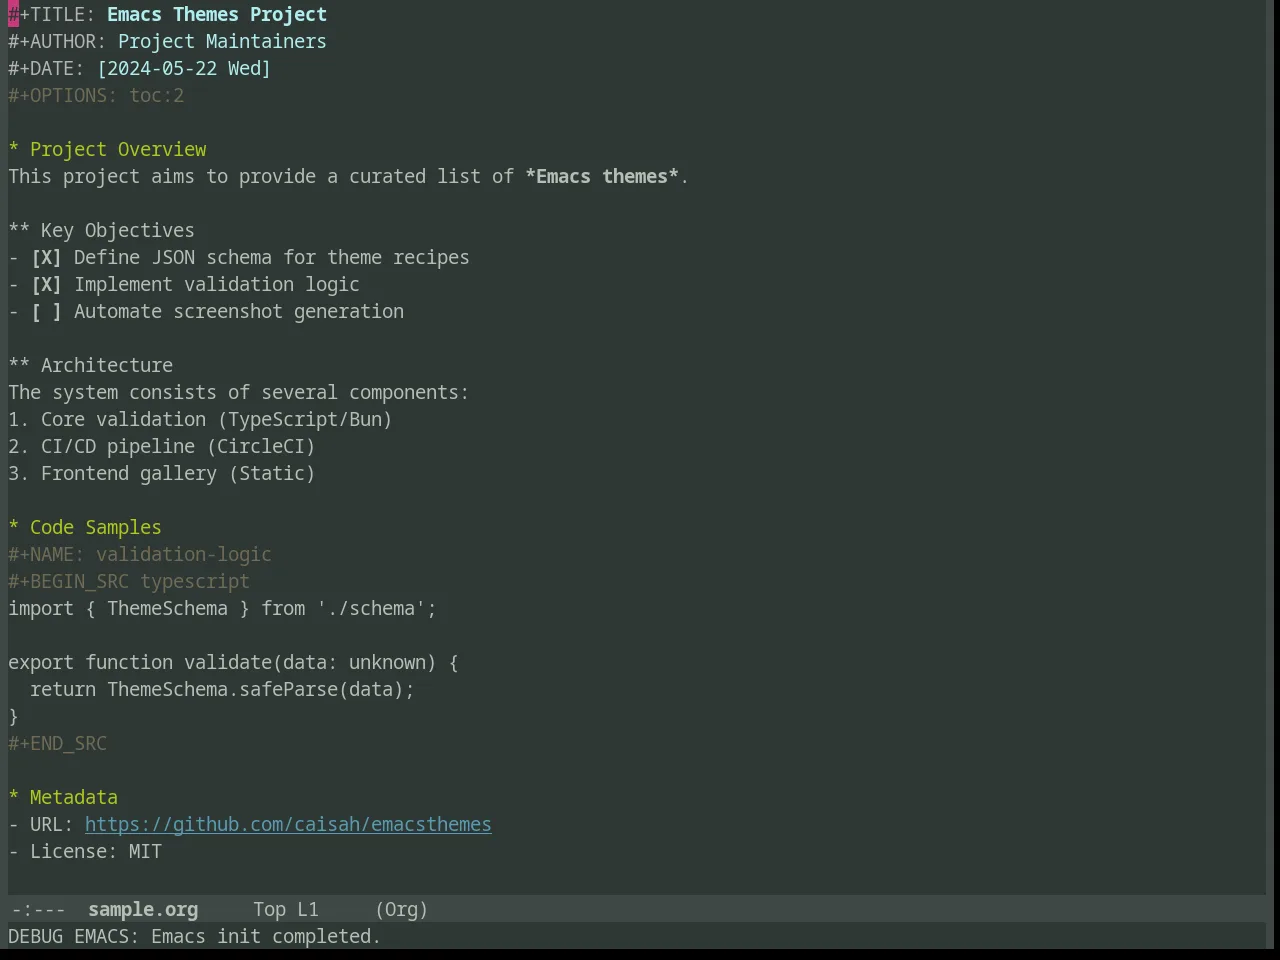The width and height of the screenshot is (1280, 960).
Task: Click echo area message Emacs init completed
Action: (266, 937)
